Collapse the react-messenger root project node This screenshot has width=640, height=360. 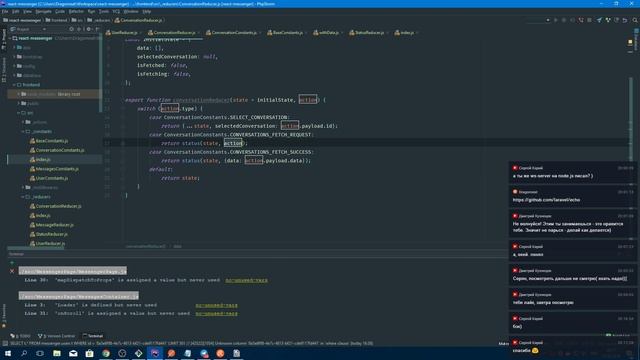tap(10, 38)
